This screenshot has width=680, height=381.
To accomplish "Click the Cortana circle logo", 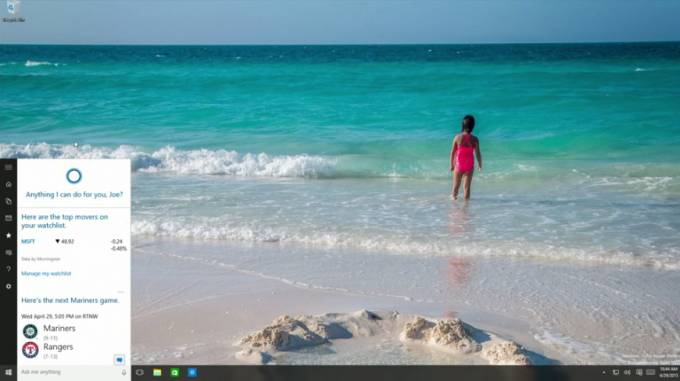I will 74,176.
